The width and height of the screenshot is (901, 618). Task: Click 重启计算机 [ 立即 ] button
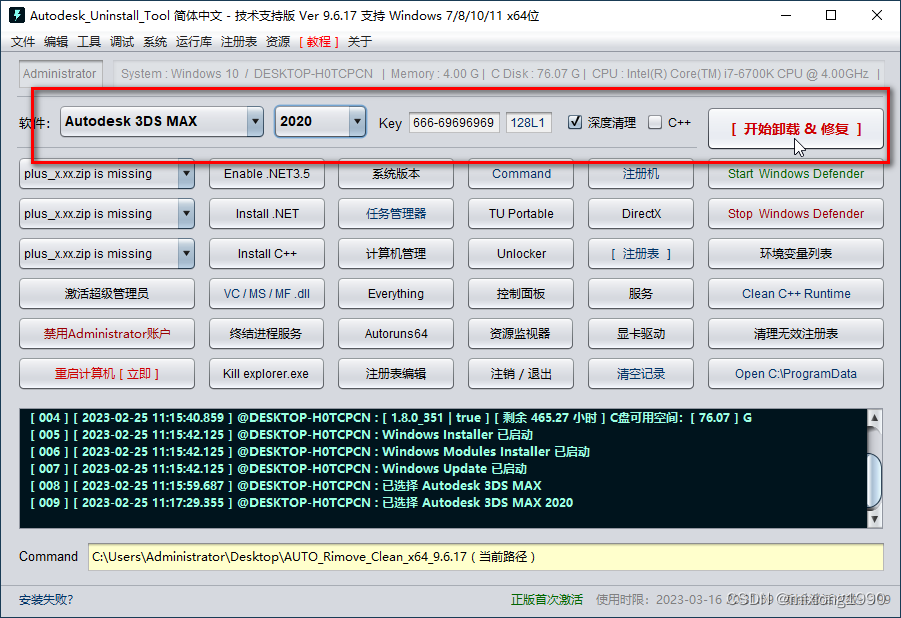(x=107, y=374)
